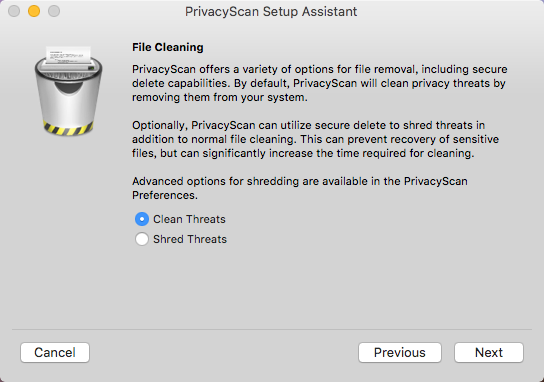This screenshot has width=544, height=382.
Task: Click the paper document feeding into shredder
Action: point(68,56)
